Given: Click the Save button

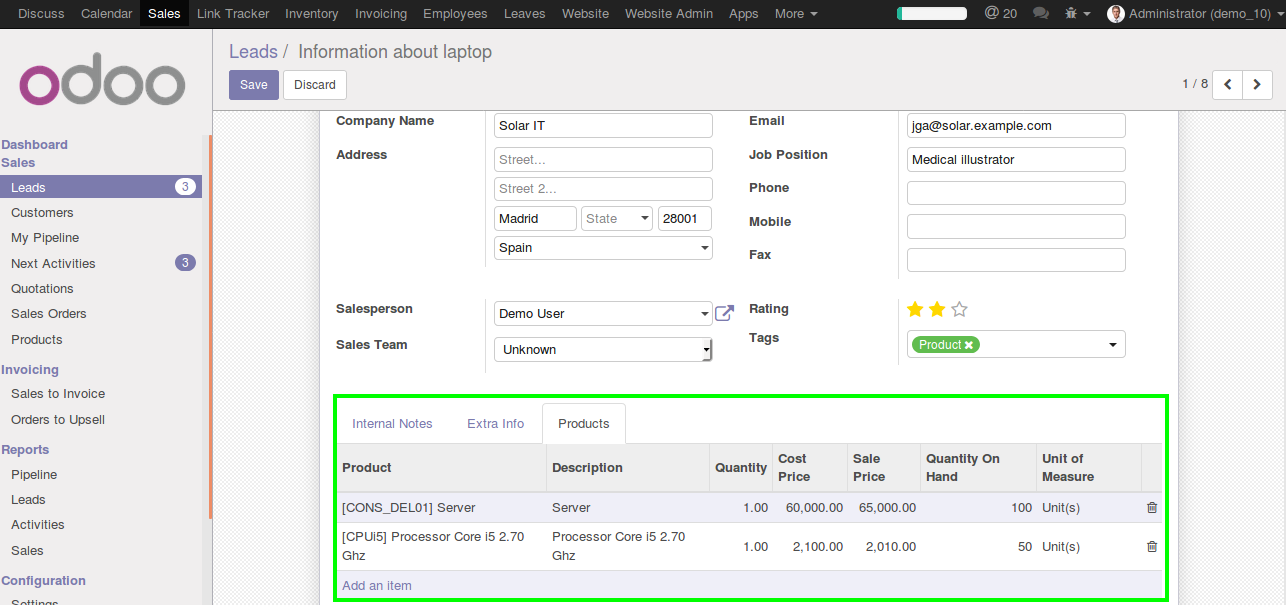Looking at the screenshot, I should [254, 85].
